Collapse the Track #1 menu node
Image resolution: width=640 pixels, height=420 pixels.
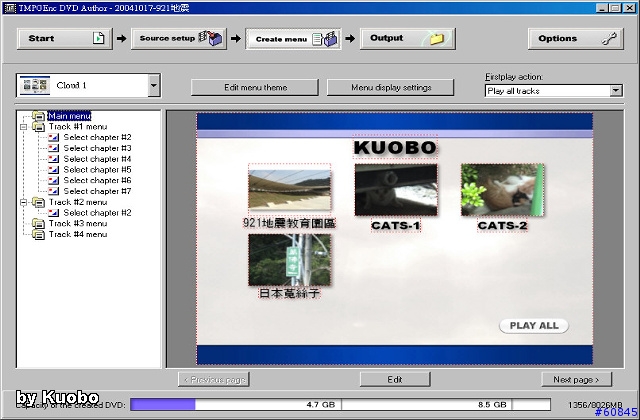(24, 127)
